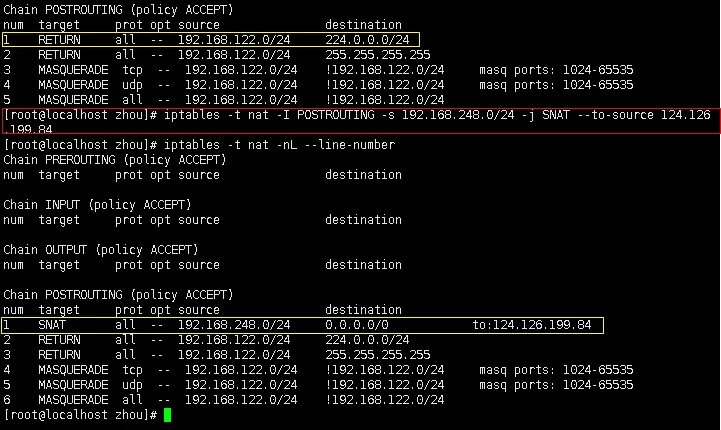Viewport: 721px width, 430px height.
Task: Click the "destination" header under Chain PREROUTING
Action: click(364, 175)
